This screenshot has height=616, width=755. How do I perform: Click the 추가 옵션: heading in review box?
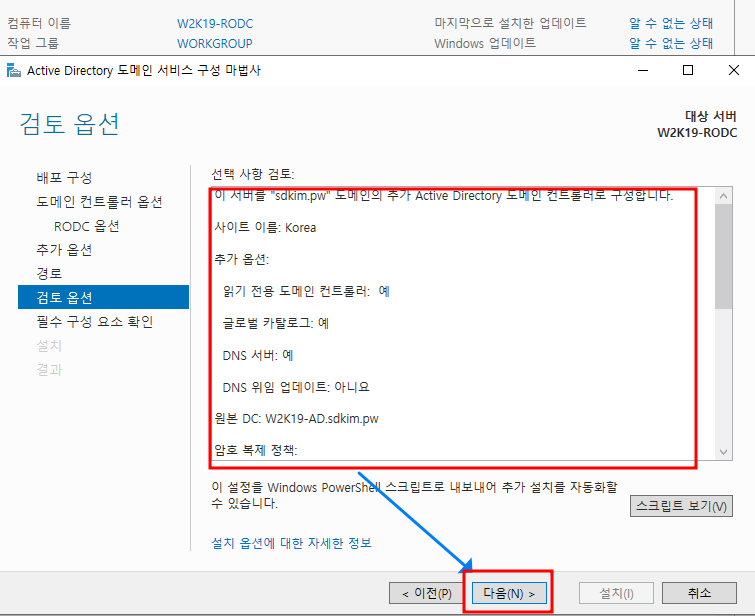click(x=242, y=259)
